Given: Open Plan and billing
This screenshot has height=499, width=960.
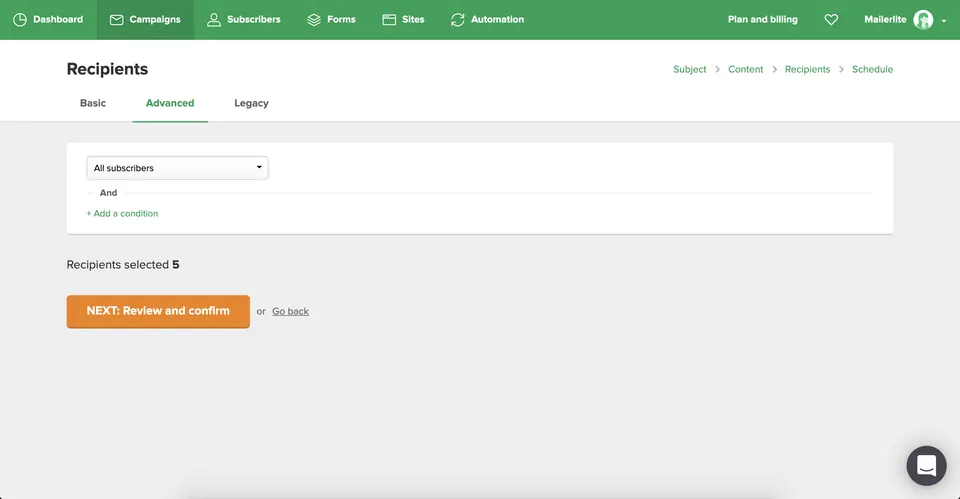Looking at the screenshot, I should click(x=763, y=20).
